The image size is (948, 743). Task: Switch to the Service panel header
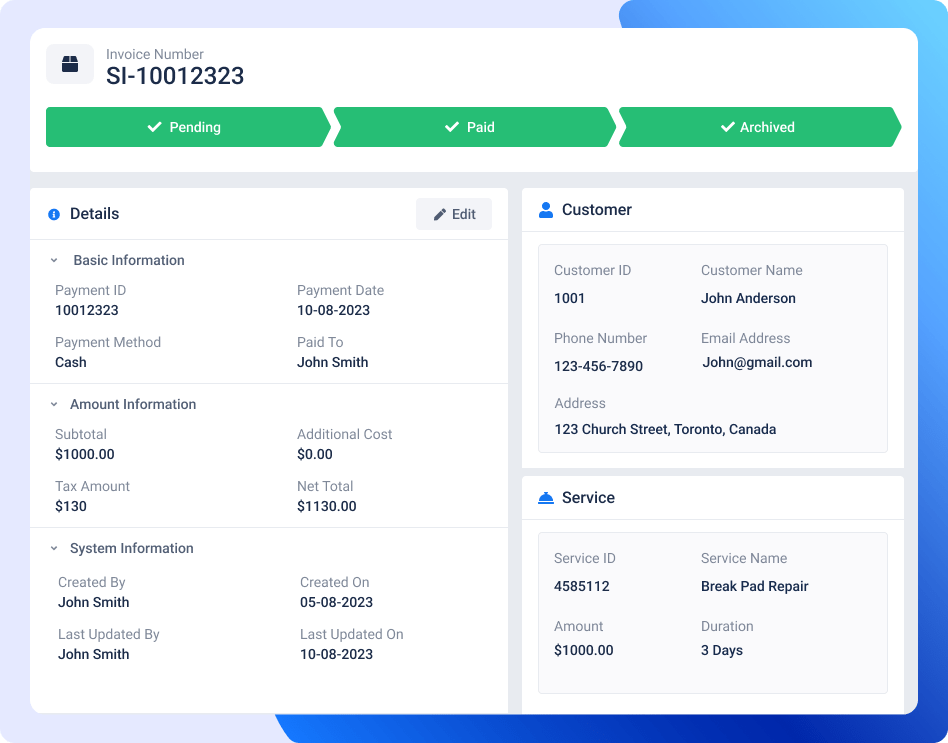pos(589,497)
